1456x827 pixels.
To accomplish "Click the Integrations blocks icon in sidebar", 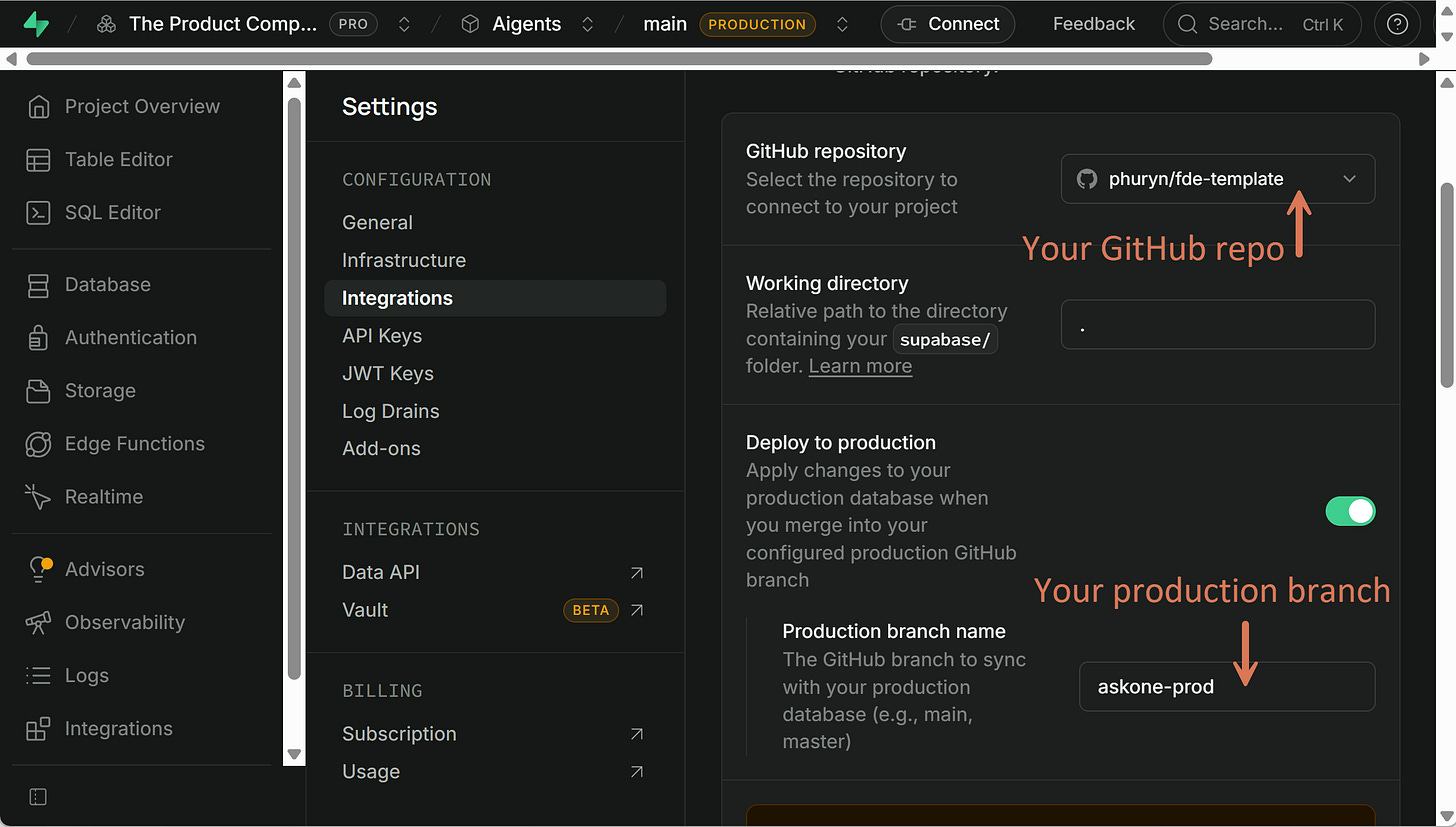I will [x=38, y=729].
